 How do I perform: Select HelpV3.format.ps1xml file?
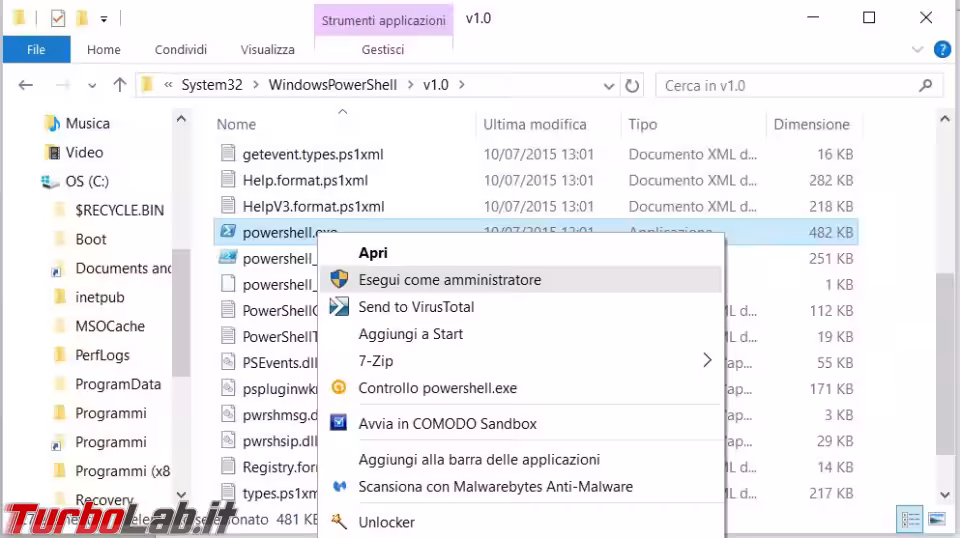pyautogui.click(x=313, y=207)
